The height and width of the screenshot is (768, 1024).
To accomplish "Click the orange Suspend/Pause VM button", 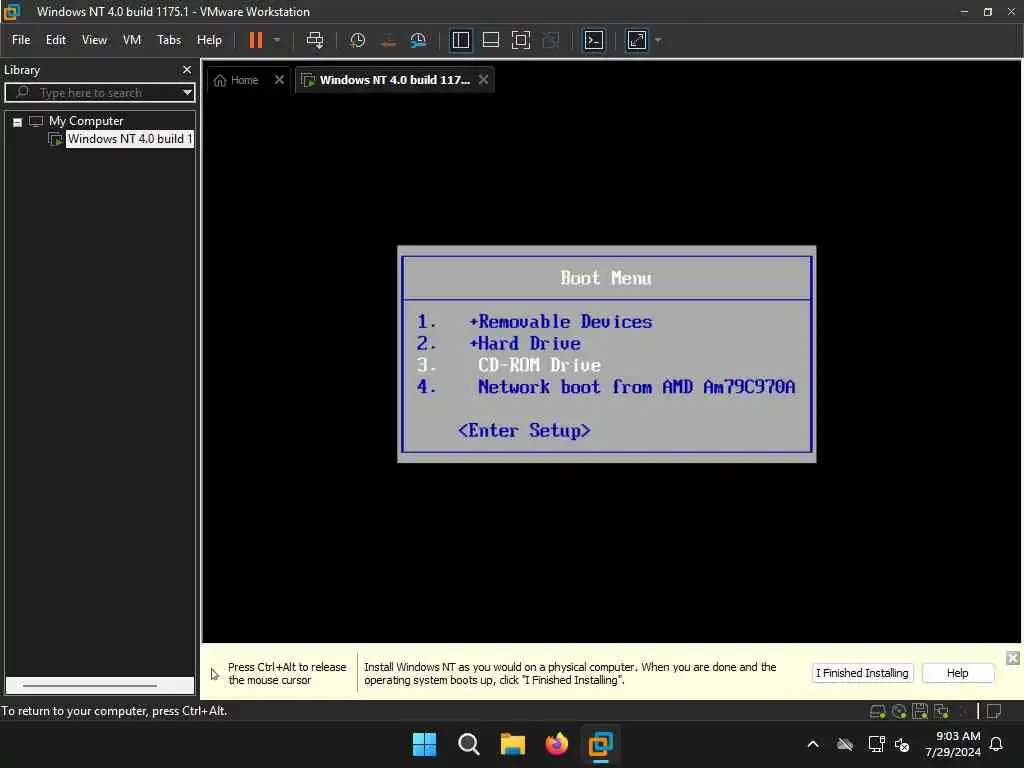I will (x=255, y=40).
